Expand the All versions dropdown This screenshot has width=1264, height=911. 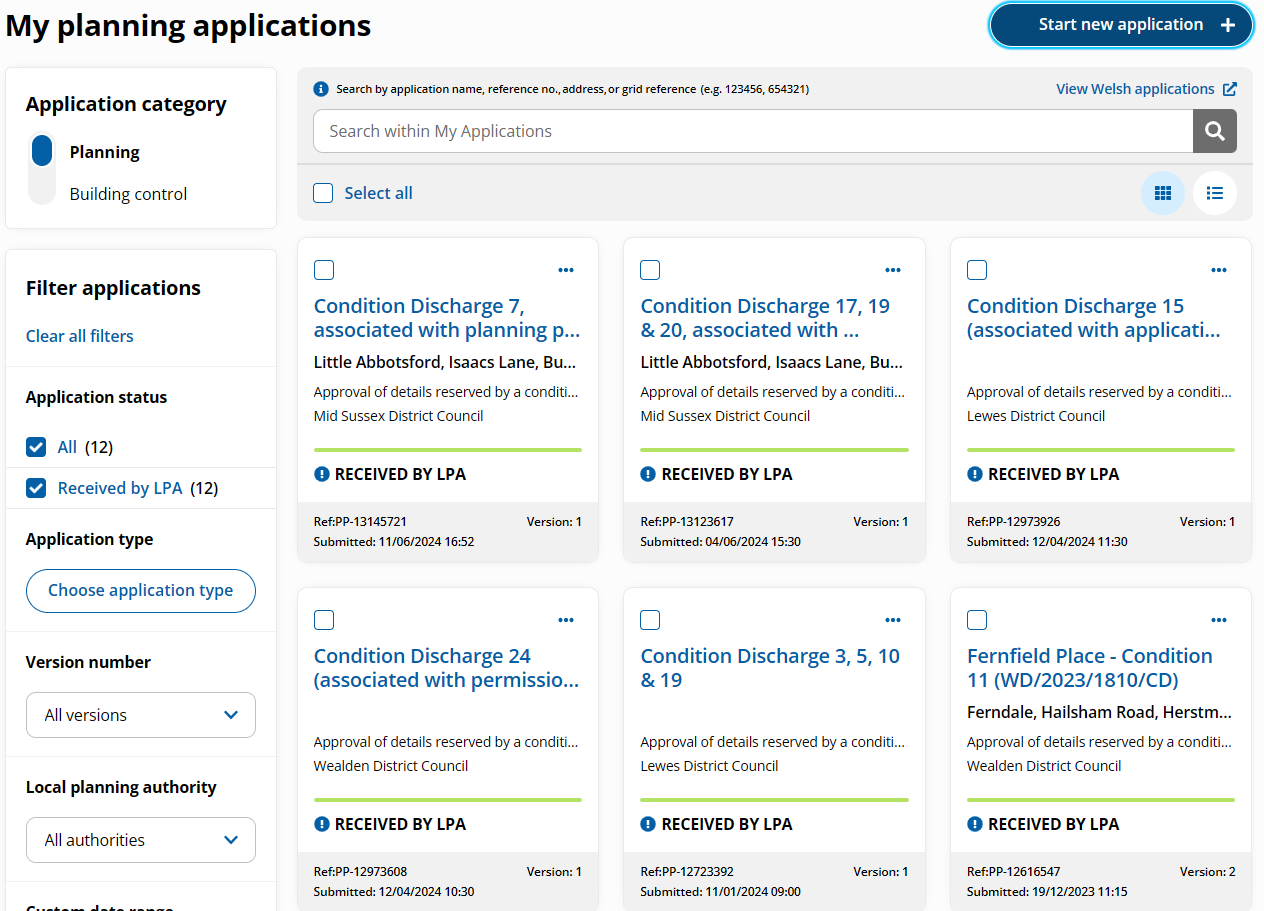click(x=141, y=715)
